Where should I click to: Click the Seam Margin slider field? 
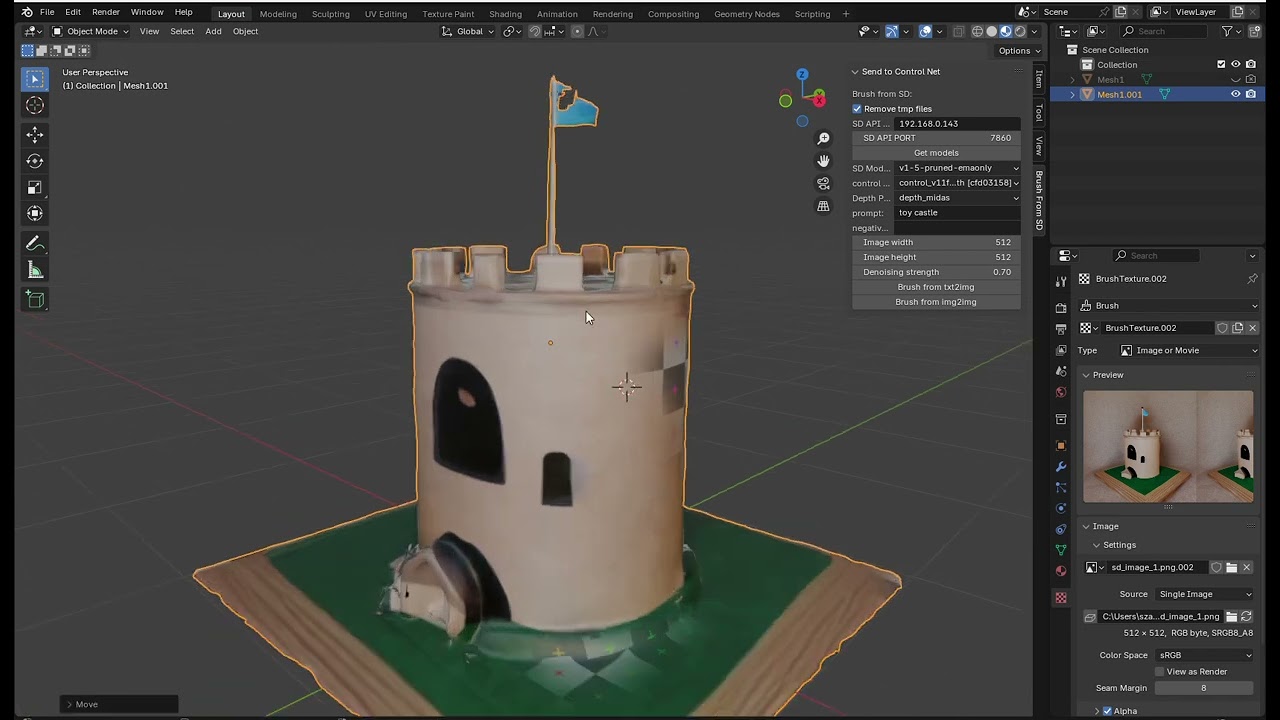[x=1204, y=688]
